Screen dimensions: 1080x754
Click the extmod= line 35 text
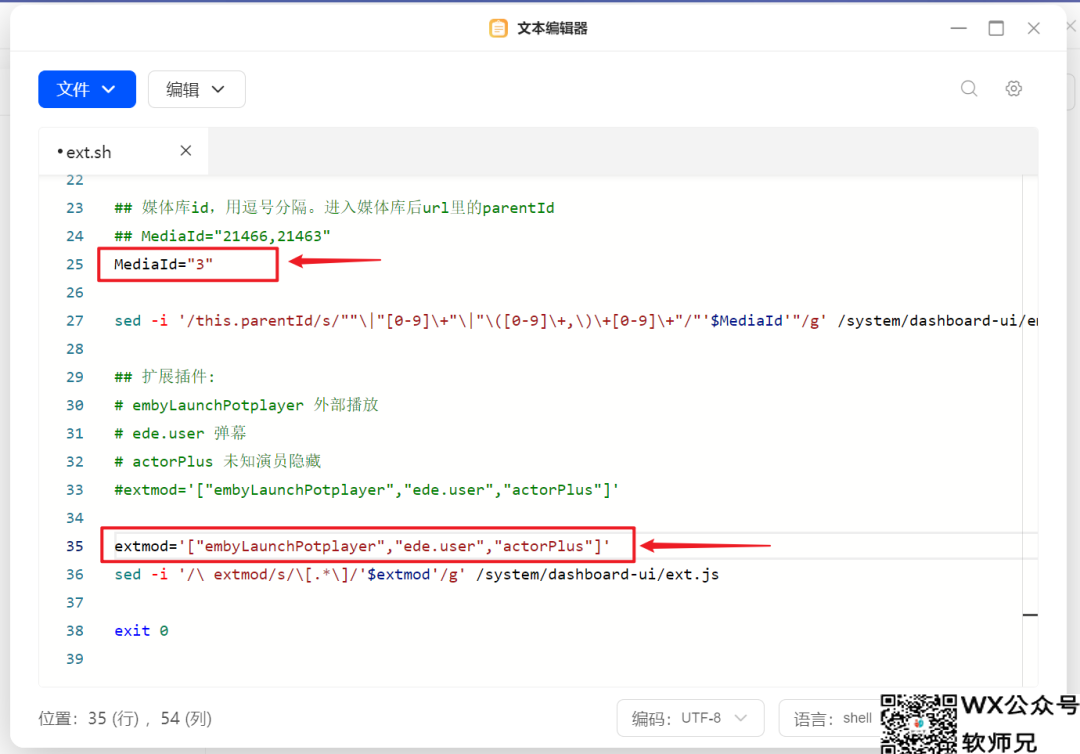(362, 546)
